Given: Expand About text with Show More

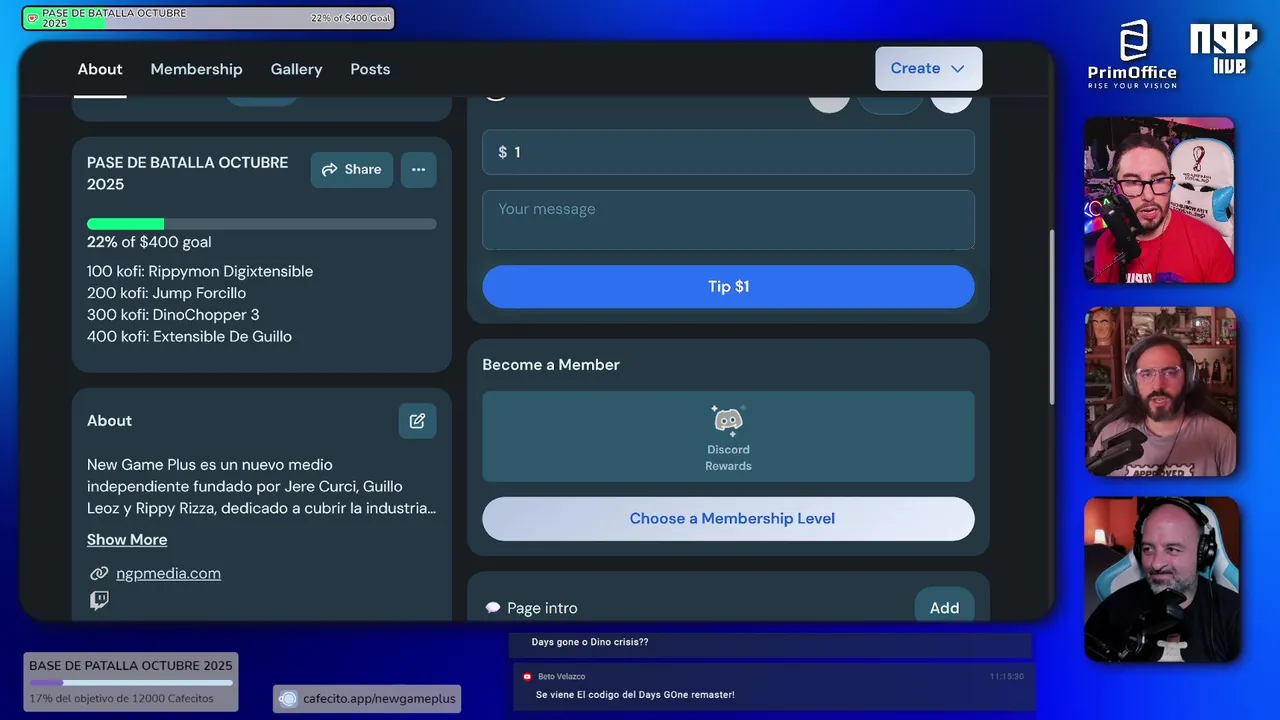Looking at the screenshot, I should click(127, 540).
